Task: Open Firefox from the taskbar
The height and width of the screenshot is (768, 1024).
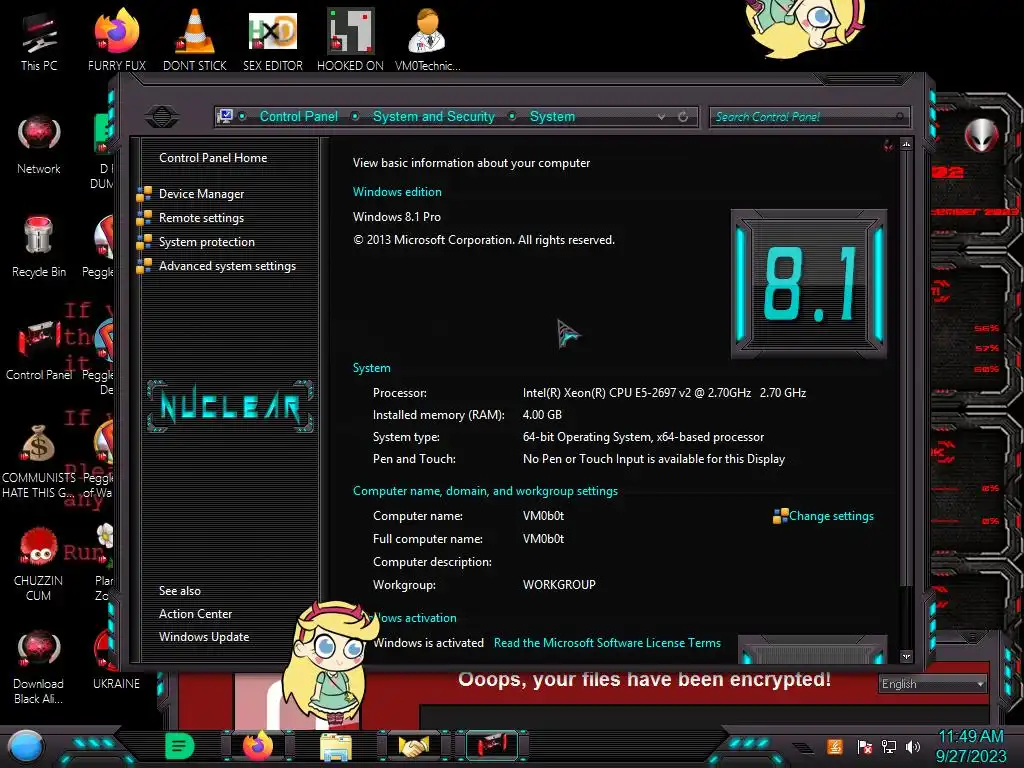Action: [x=258, y=746]
